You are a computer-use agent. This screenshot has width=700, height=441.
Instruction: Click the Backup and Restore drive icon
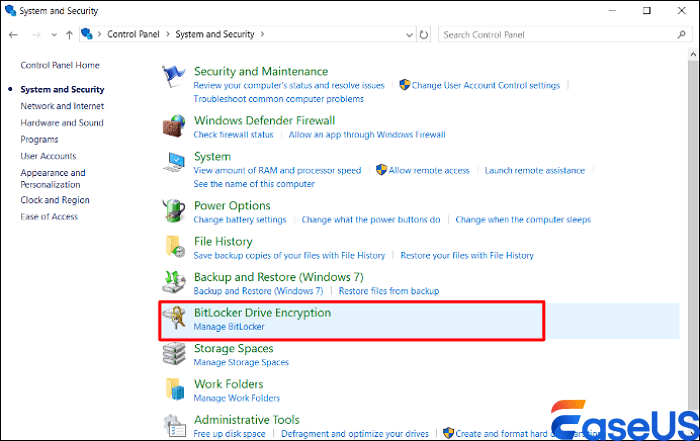(174, 282)
